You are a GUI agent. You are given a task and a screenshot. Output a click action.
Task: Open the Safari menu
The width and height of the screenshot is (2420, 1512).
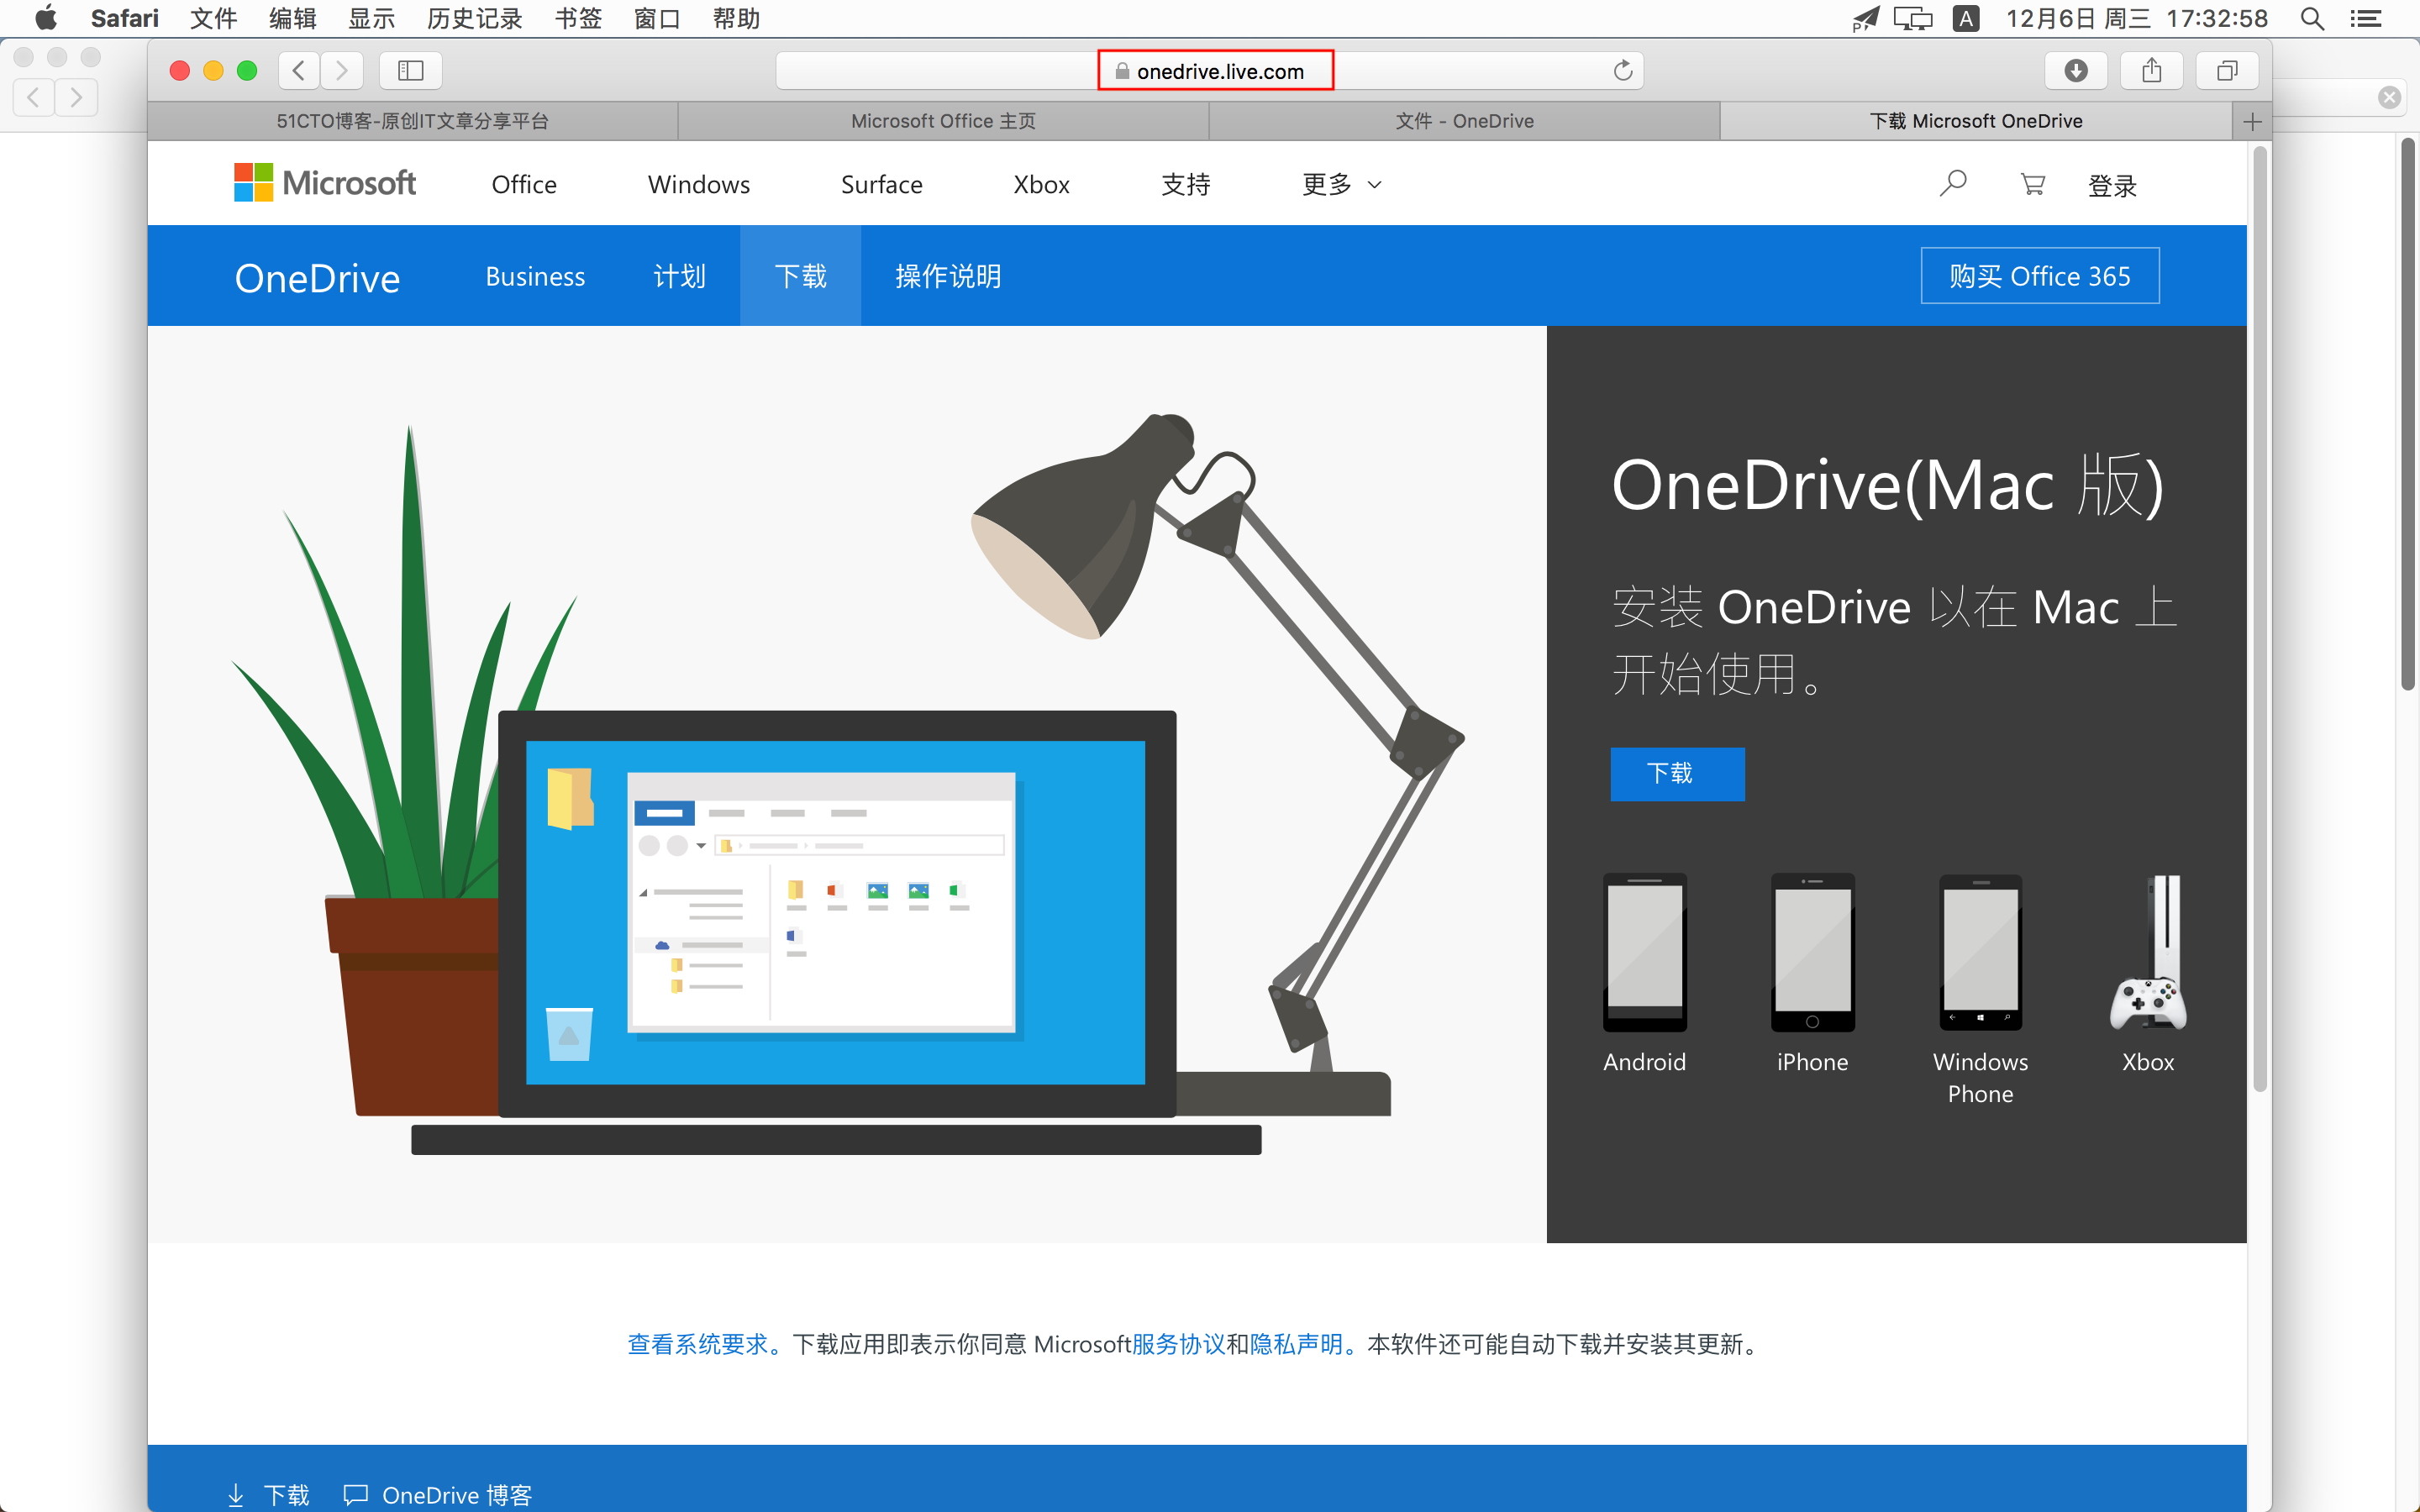click(x=124, y=18)
